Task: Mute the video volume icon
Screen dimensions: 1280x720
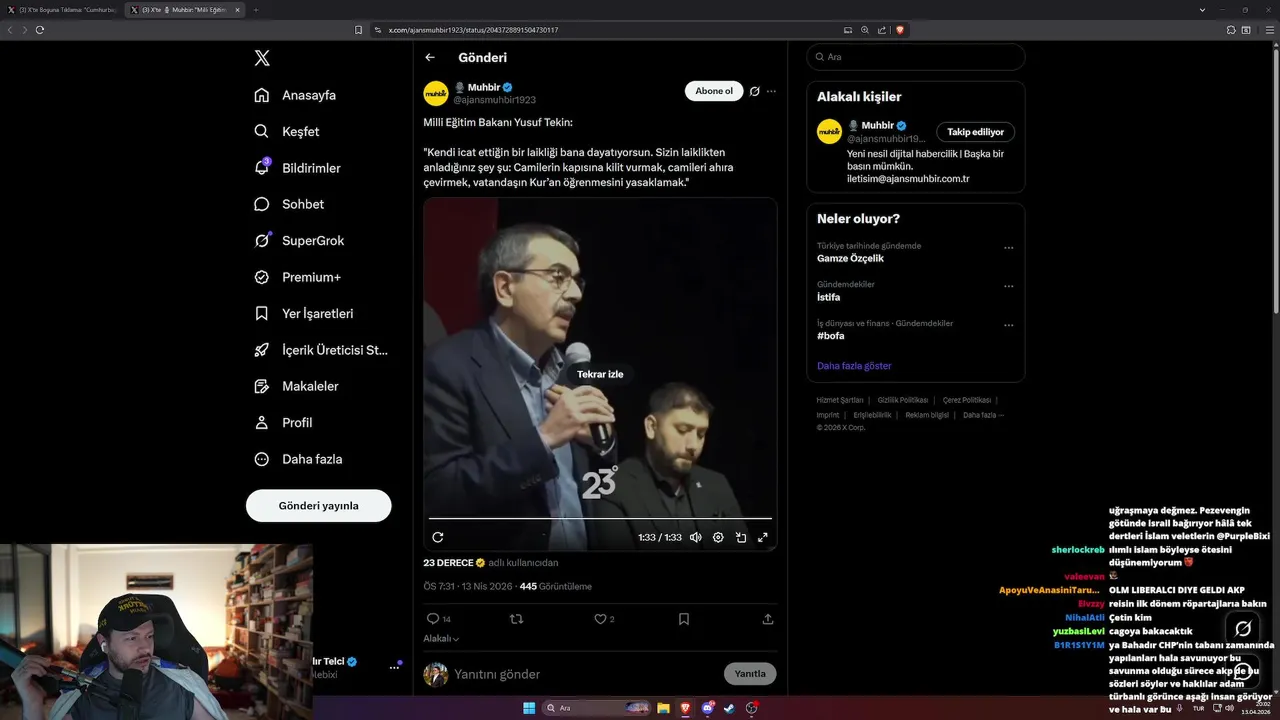Action: 695,537
